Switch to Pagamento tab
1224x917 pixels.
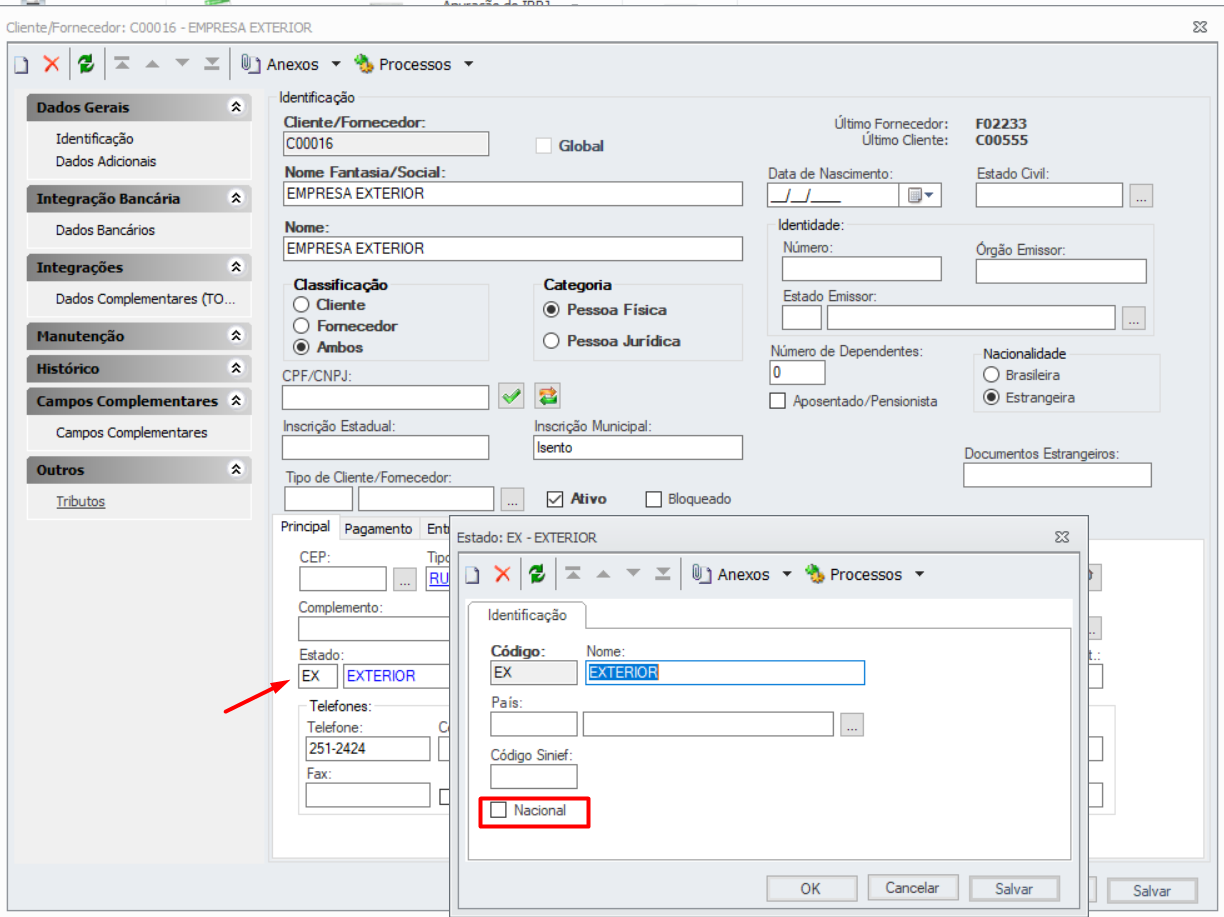378,529
